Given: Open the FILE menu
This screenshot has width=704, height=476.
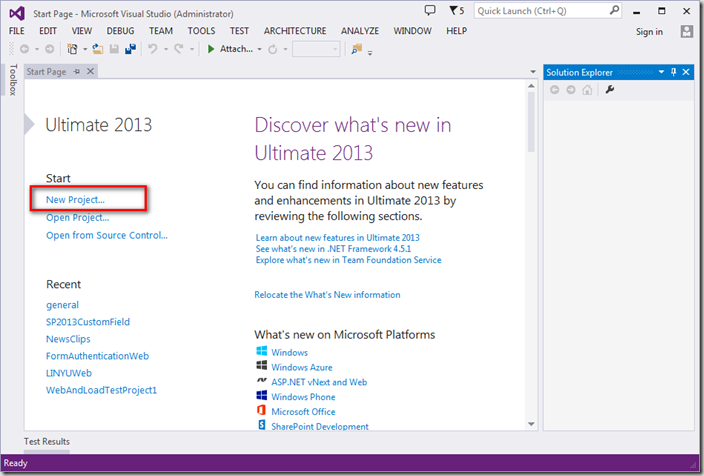Looking at the screenshot, I should point(17,31).
